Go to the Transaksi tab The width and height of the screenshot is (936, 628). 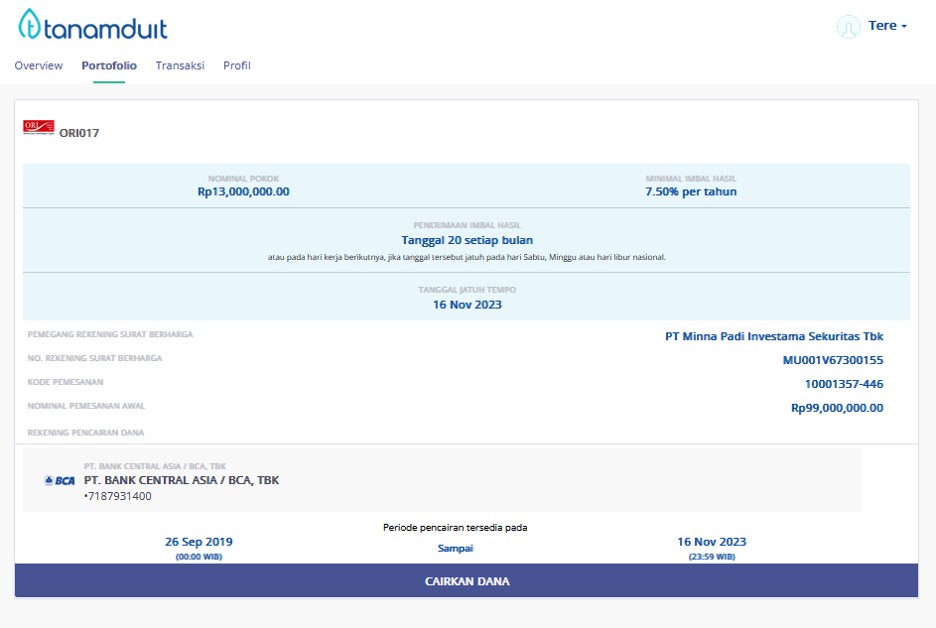point(180,66)
